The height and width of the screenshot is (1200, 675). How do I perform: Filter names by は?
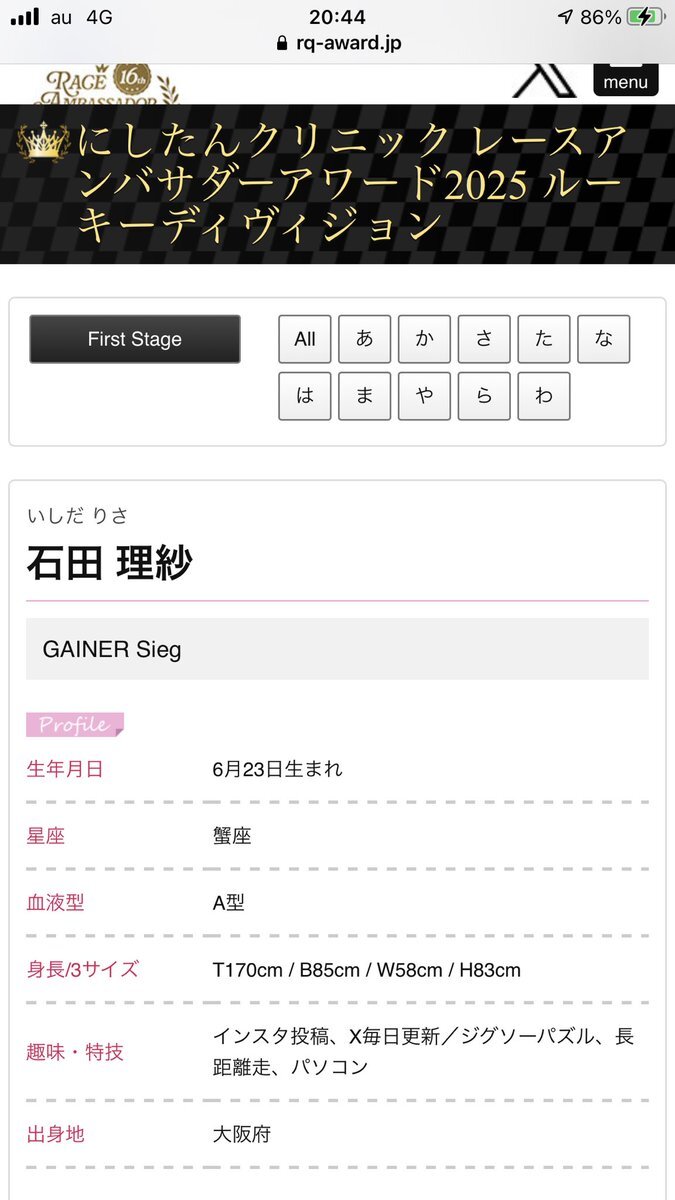pyautogui.click(x=305, y=396)
